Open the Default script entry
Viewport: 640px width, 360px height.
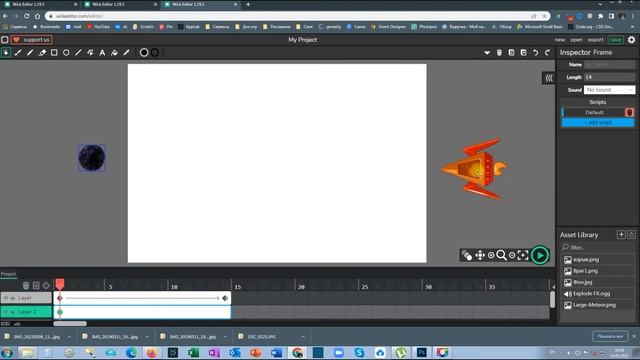[594, 112]
